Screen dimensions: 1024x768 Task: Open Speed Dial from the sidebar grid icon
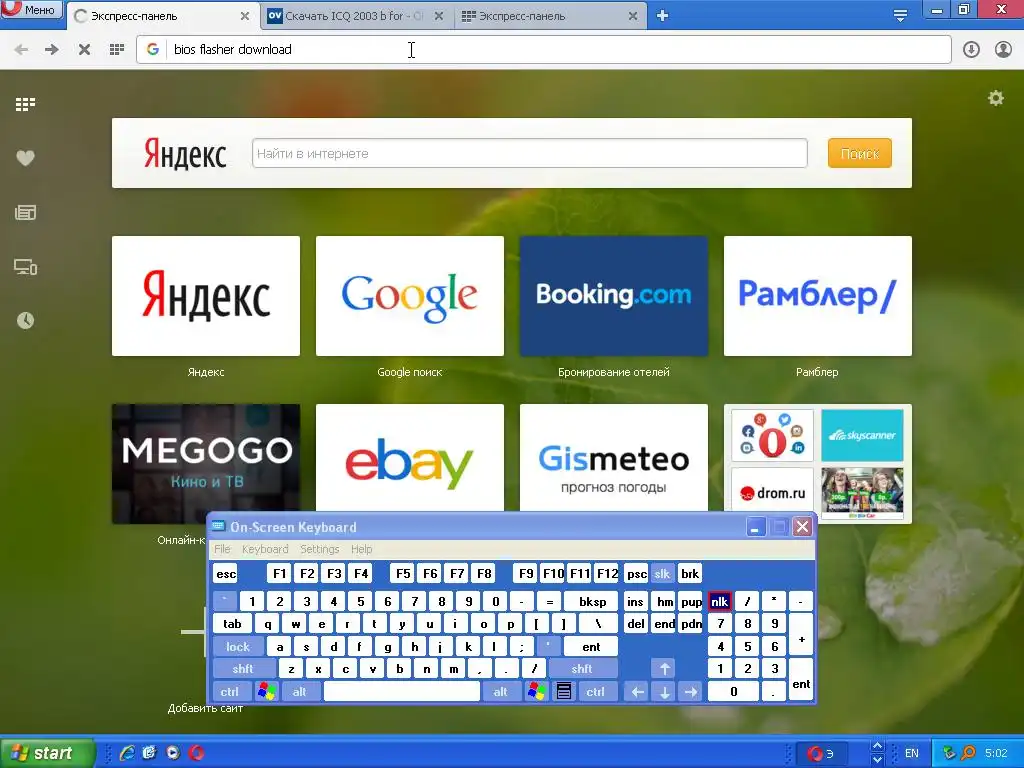(25, 104)
